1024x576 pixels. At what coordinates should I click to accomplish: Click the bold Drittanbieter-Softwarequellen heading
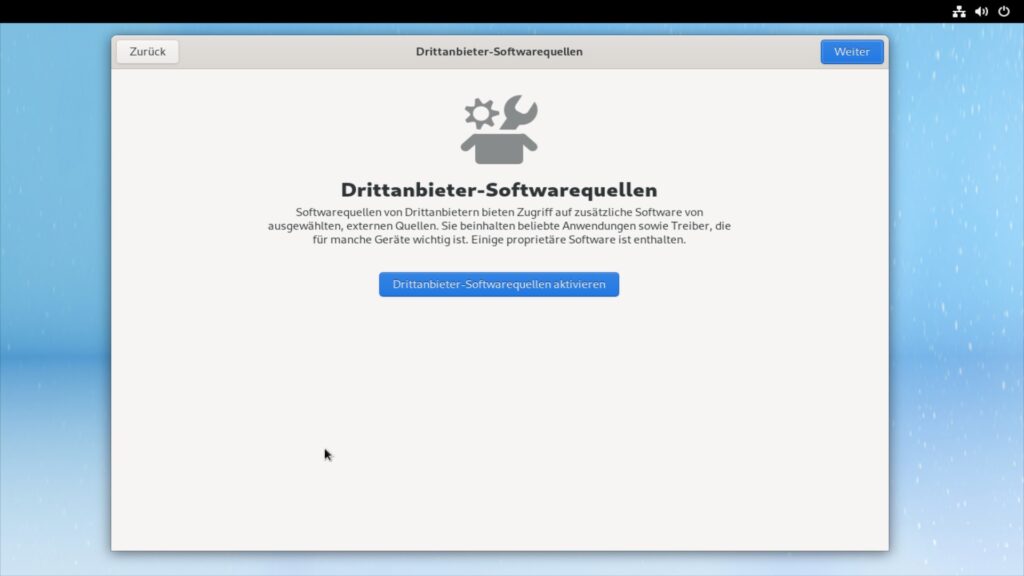click(x=499, y=190)
